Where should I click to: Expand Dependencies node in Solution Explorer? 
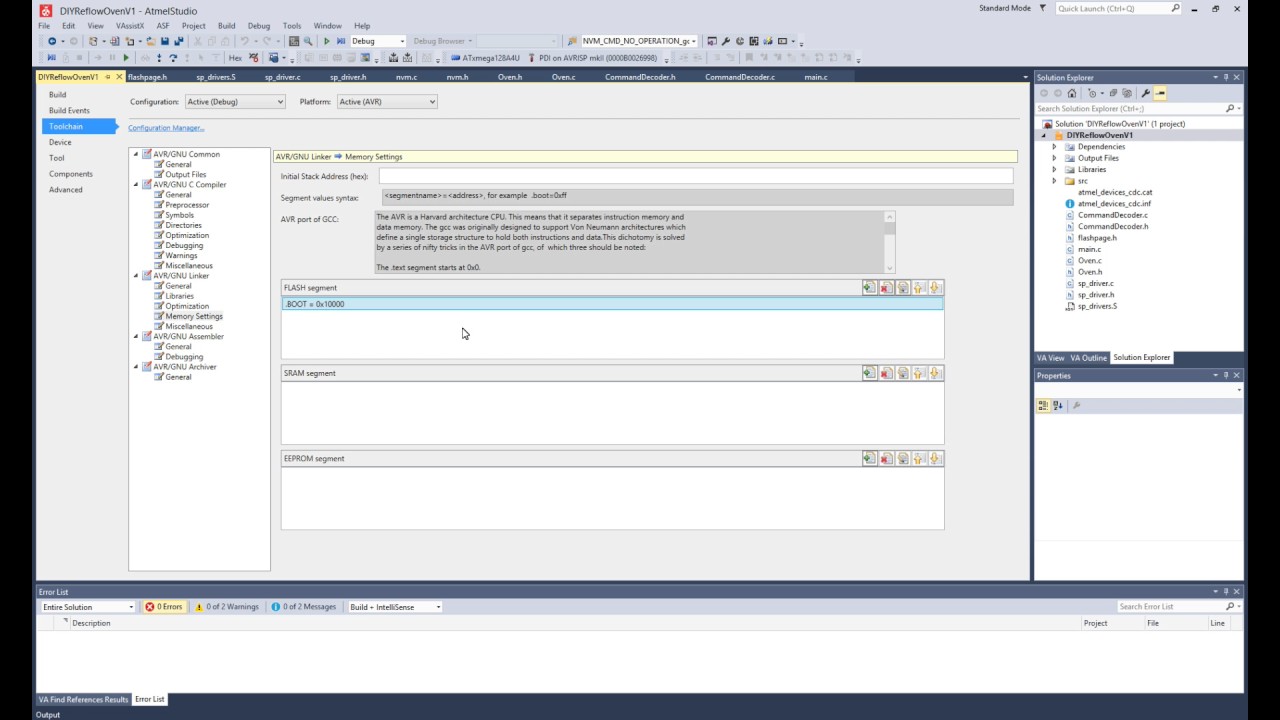click(1054, 147)
